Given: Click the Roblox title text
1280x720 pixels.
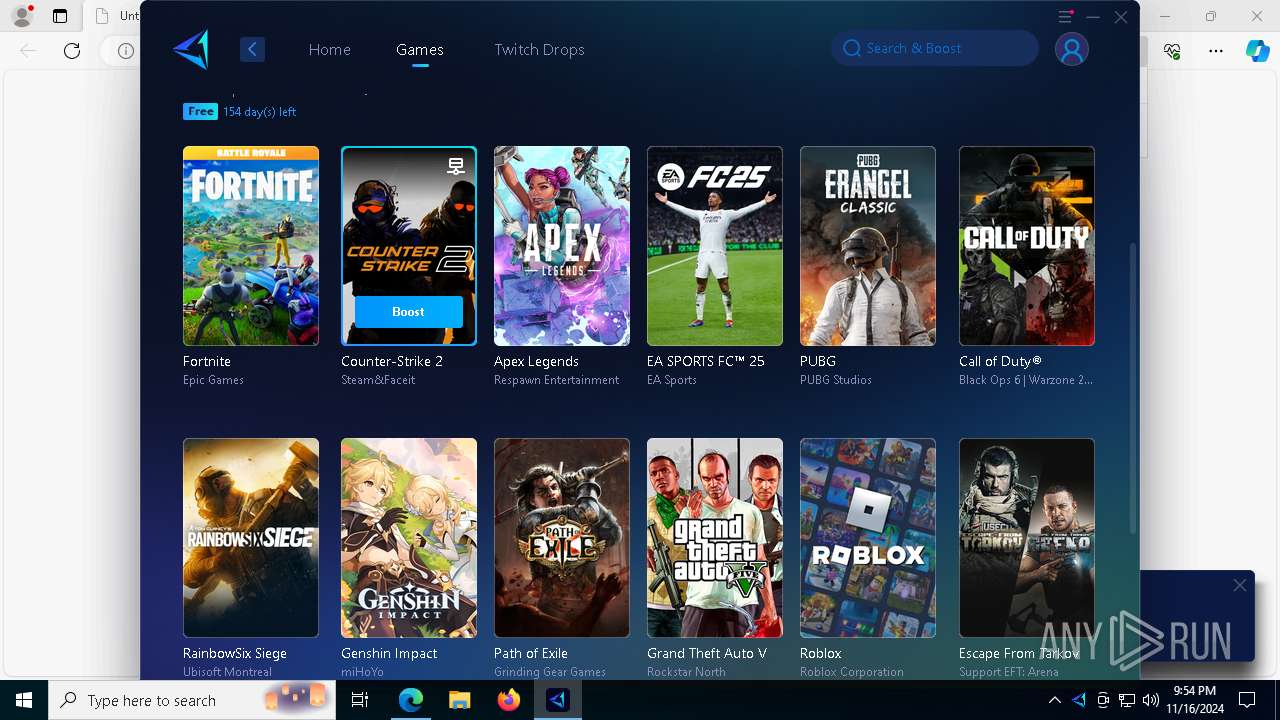Looking at the screenshot, I should (x=821, y=653).
